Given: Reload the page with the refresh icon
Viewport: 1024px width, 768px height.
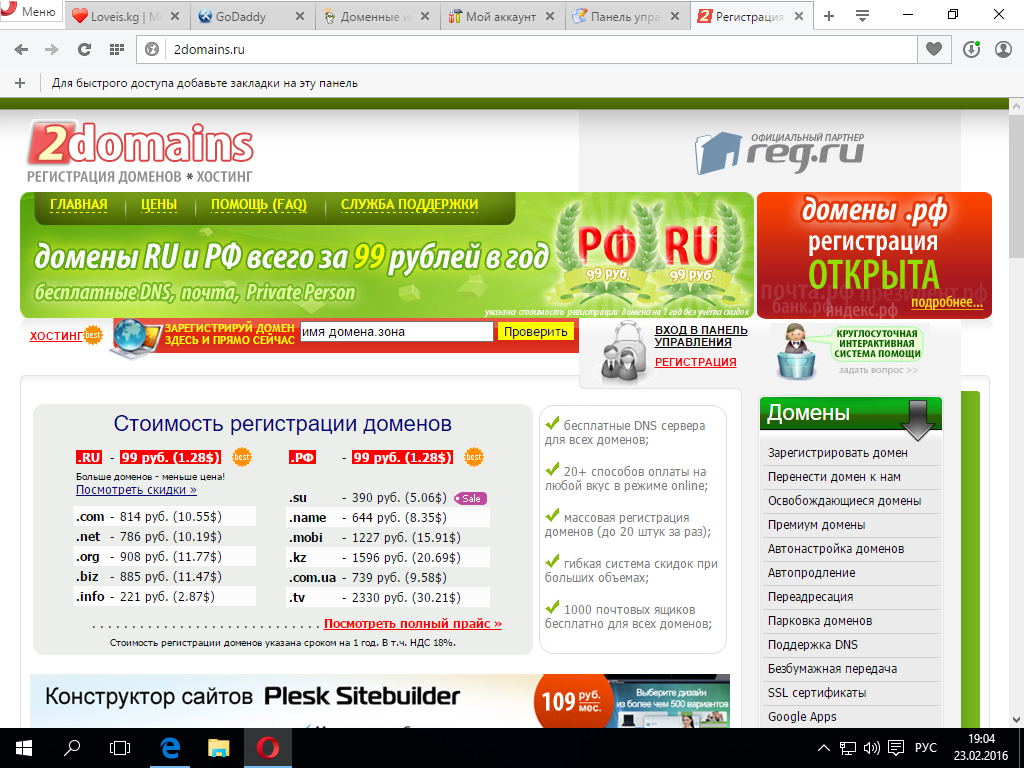Looking at the screenshot, I should (x=84, y=50).
